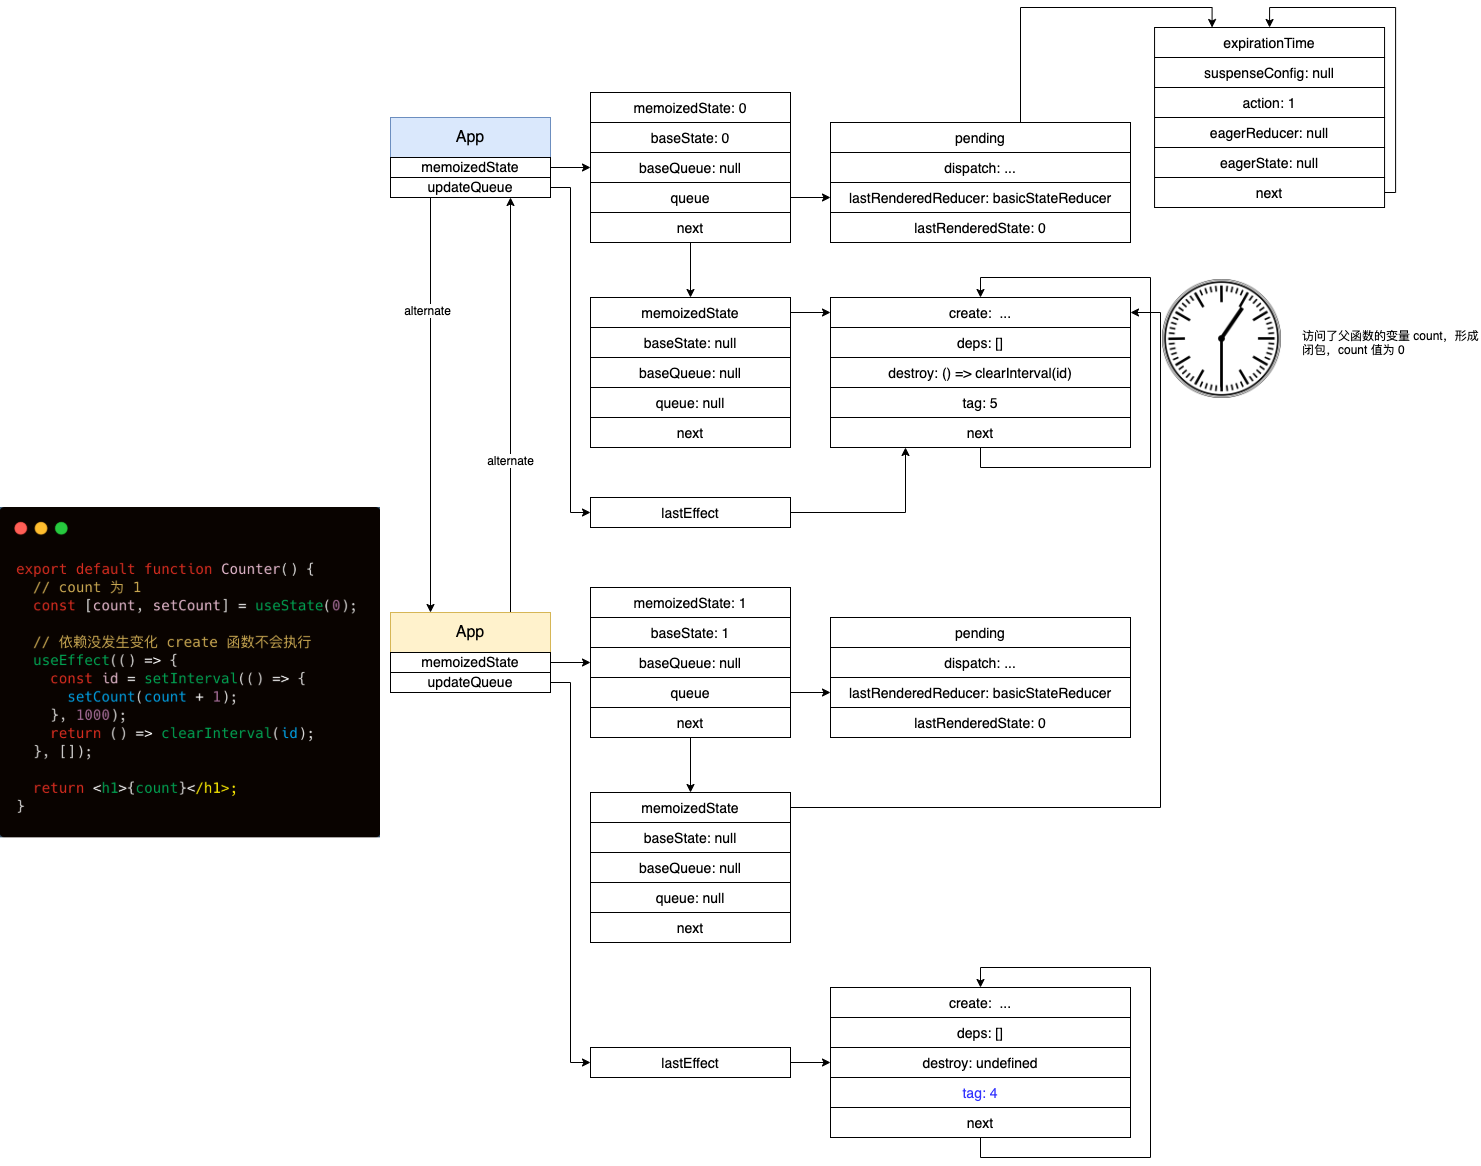Click the red dot in code window
This screenshot has height=1166, width=1481.
pos(21,528)
